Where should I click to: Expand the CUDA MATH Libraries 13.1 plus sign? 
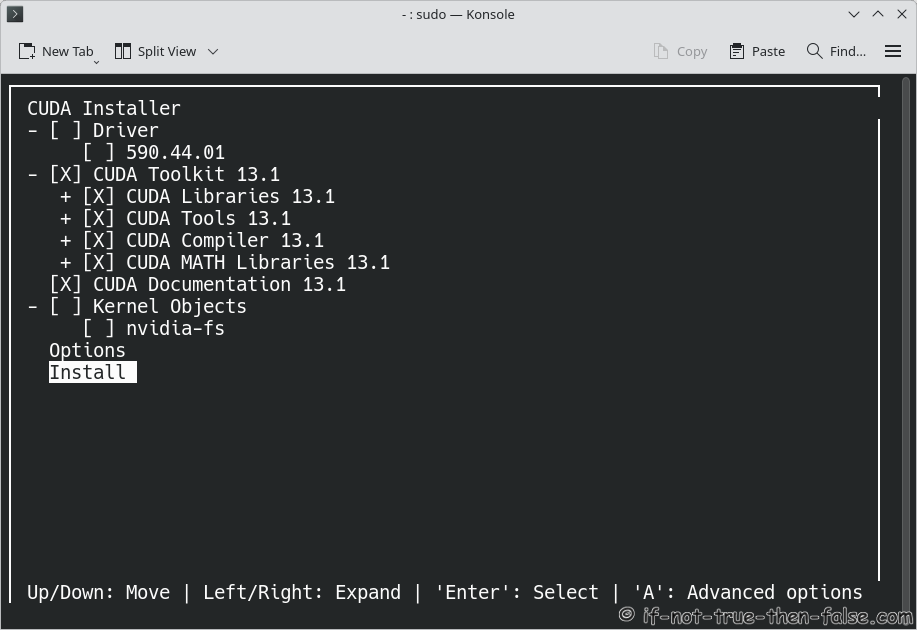66,263
